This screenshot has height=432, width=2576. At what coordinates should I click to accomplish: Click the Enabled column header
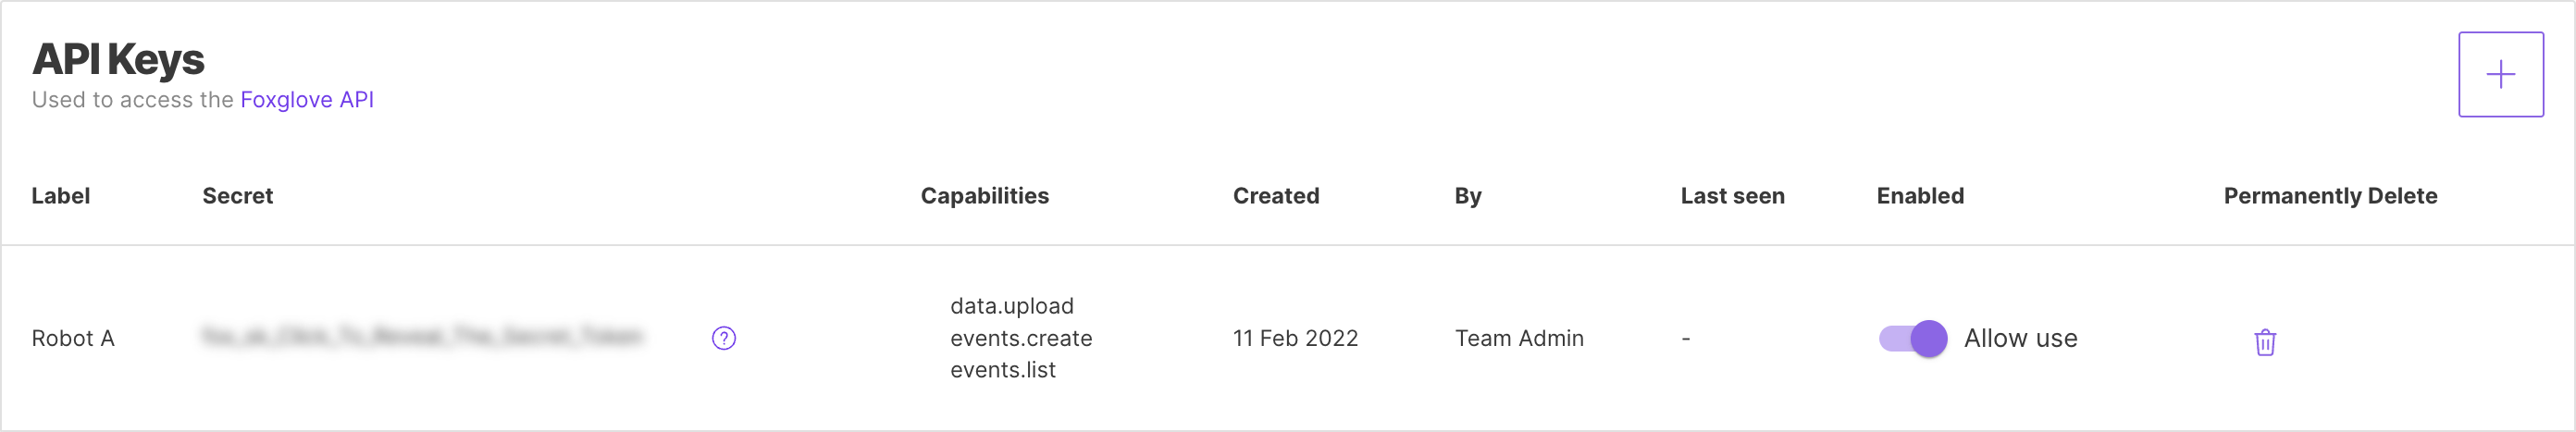(1920, 196)
